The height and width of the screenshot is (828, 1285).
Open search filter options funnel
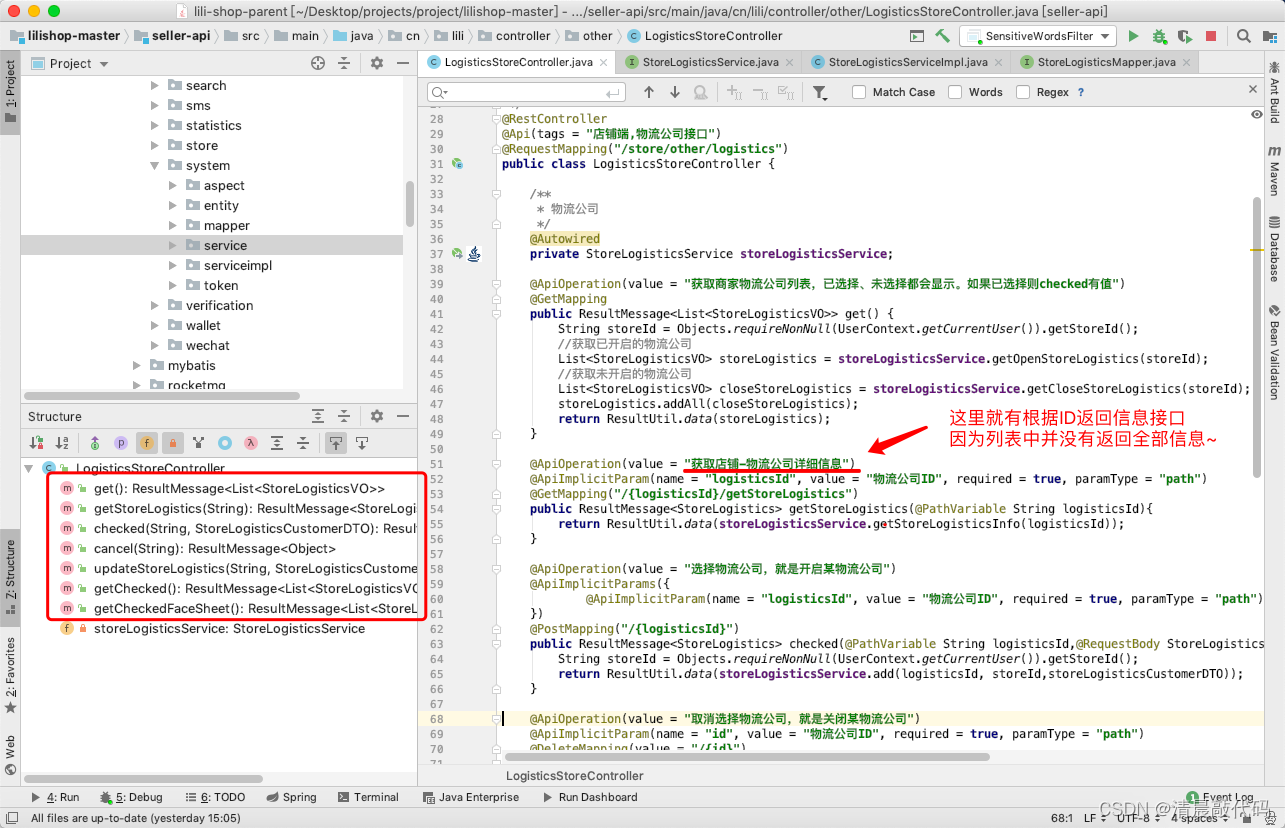point(820,92)
